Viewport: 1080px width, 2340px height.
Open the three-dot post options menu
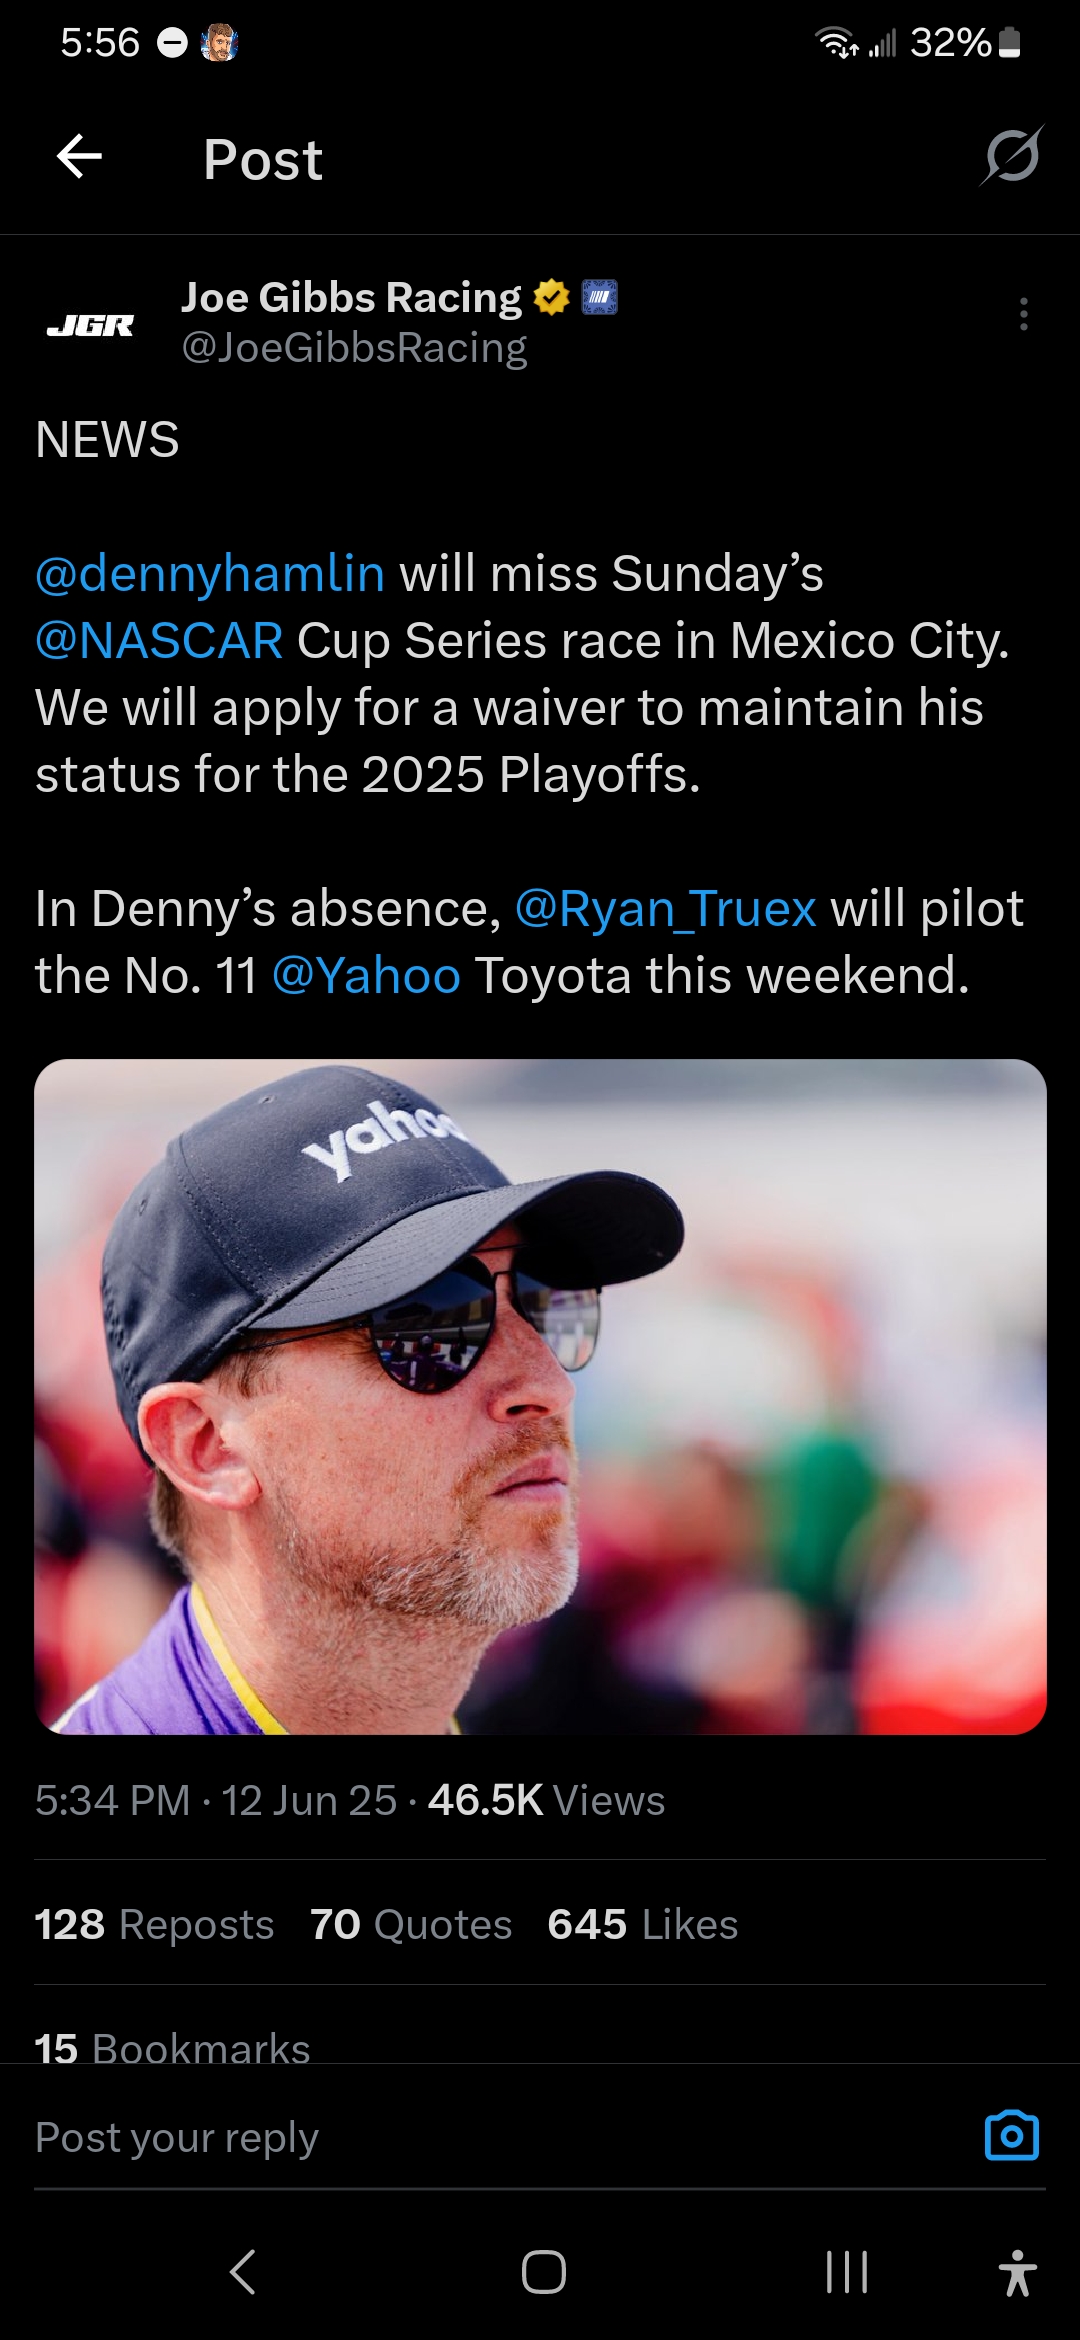tap(1023, 314)
